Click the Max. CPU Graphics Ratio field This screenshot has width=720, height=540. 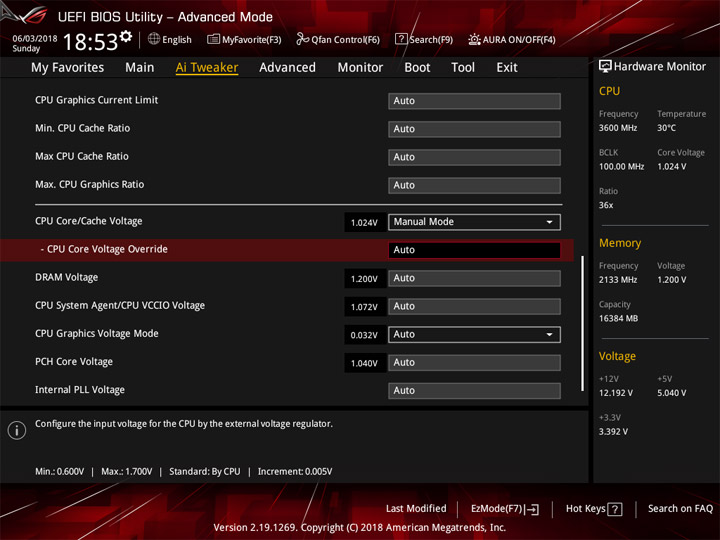tap(474, 185)
